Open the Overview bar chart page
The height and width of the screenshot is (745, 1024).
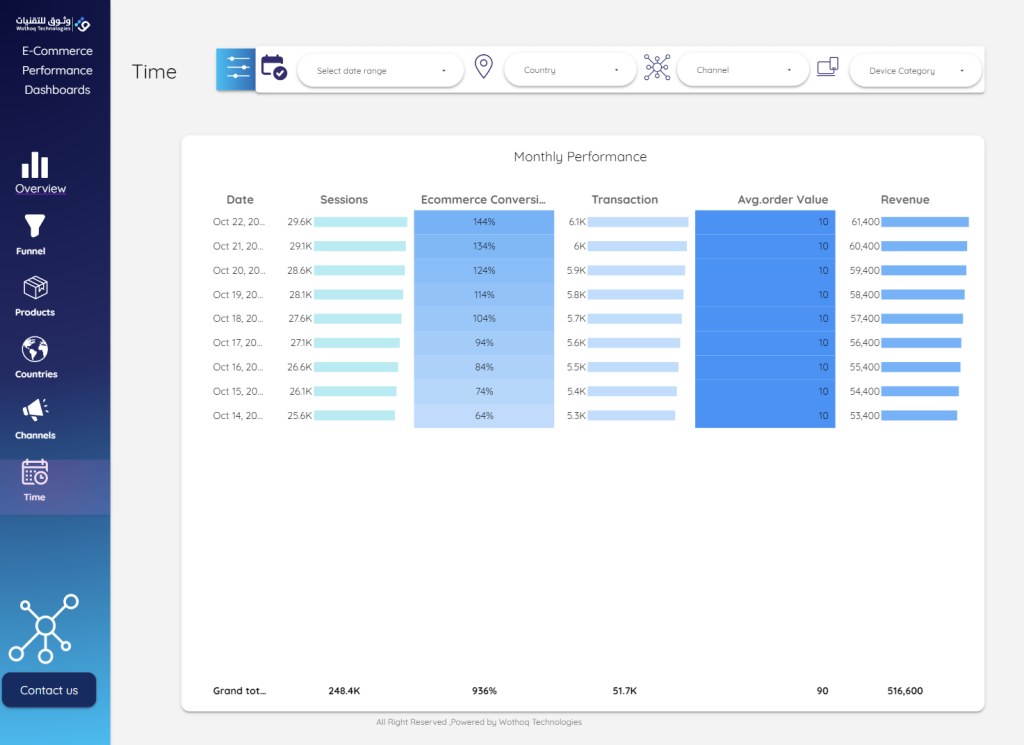[36, 173]
